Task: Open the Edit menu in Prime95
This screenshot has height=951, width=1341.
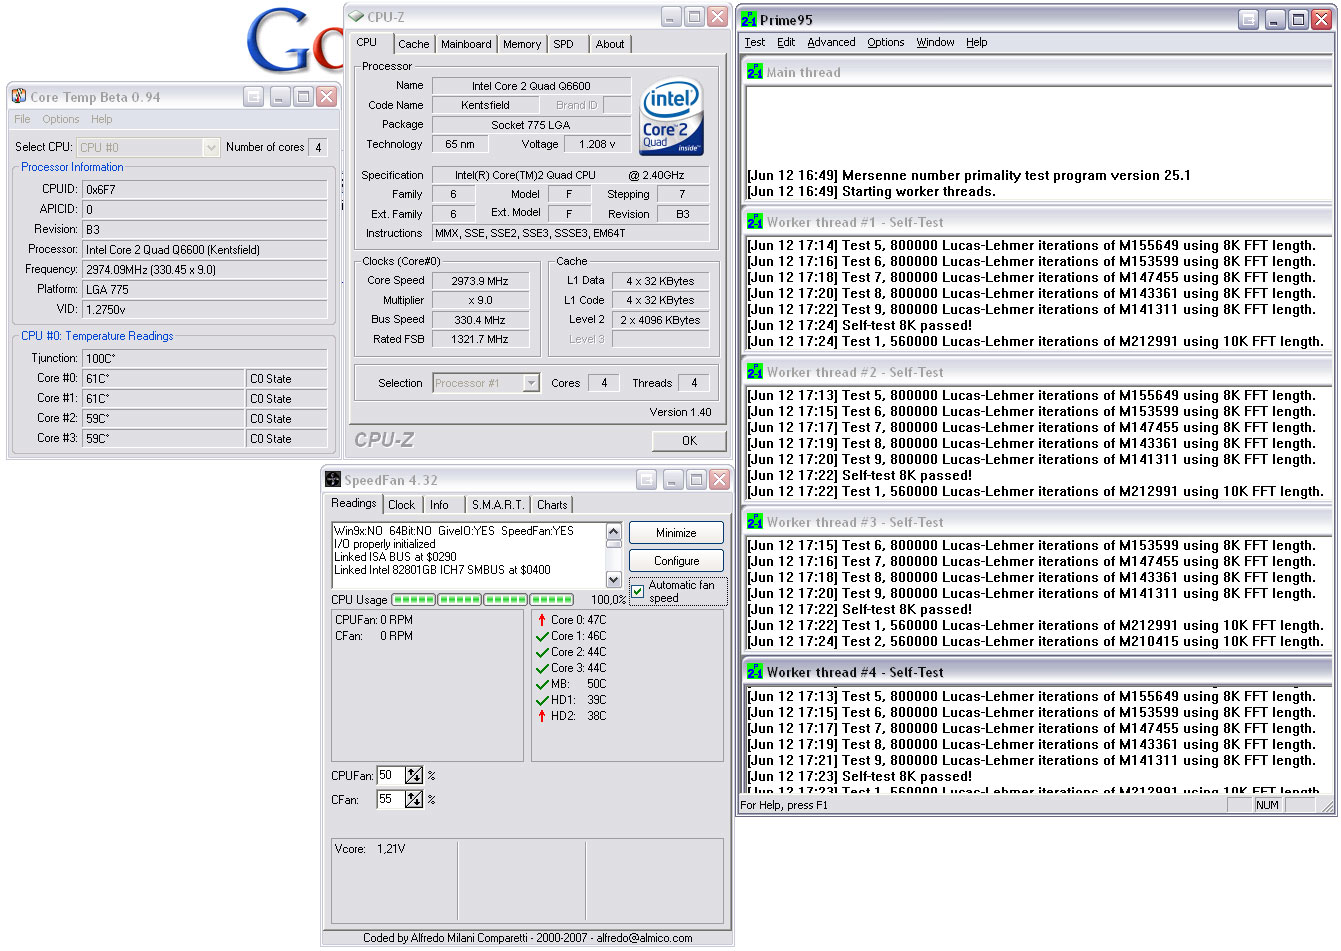Action: tap(786, 42)
